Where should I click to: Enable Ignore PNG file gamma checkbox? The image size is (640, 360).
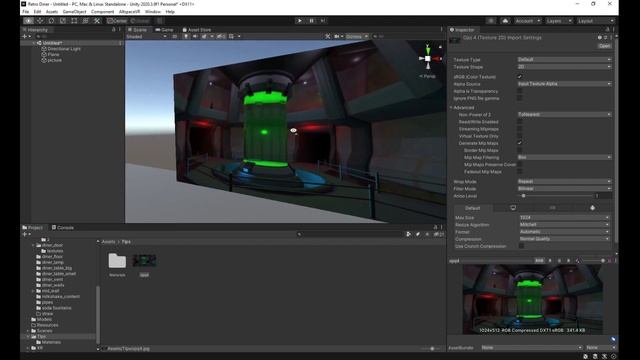coord(520,98)
